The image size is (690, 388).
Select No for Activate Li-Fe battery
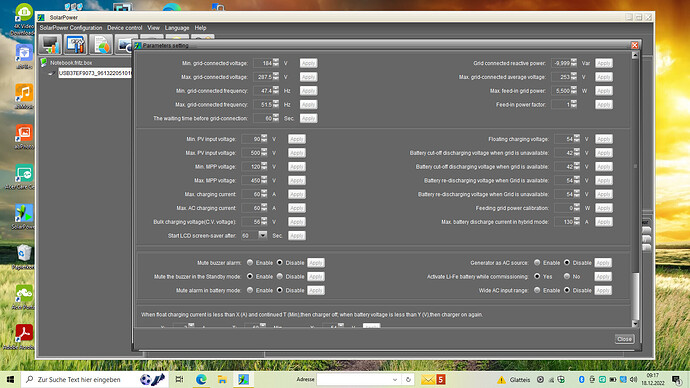567,276
